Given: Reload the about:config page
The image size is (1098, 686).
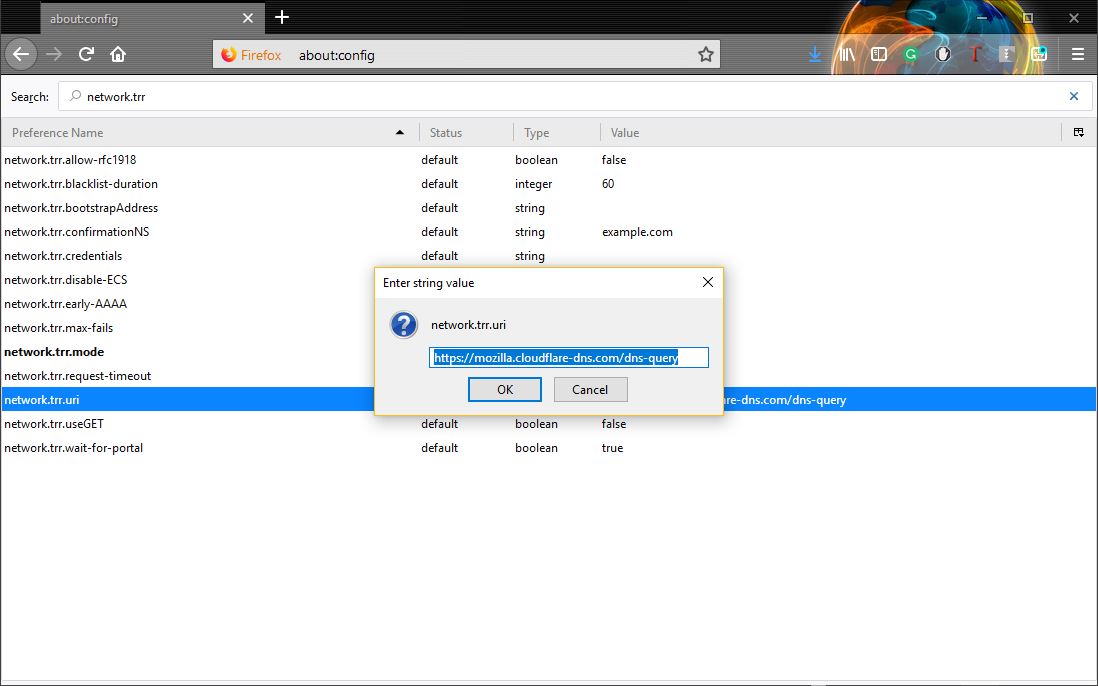Looking at the screenshot, I should click(x=87, y=55).
